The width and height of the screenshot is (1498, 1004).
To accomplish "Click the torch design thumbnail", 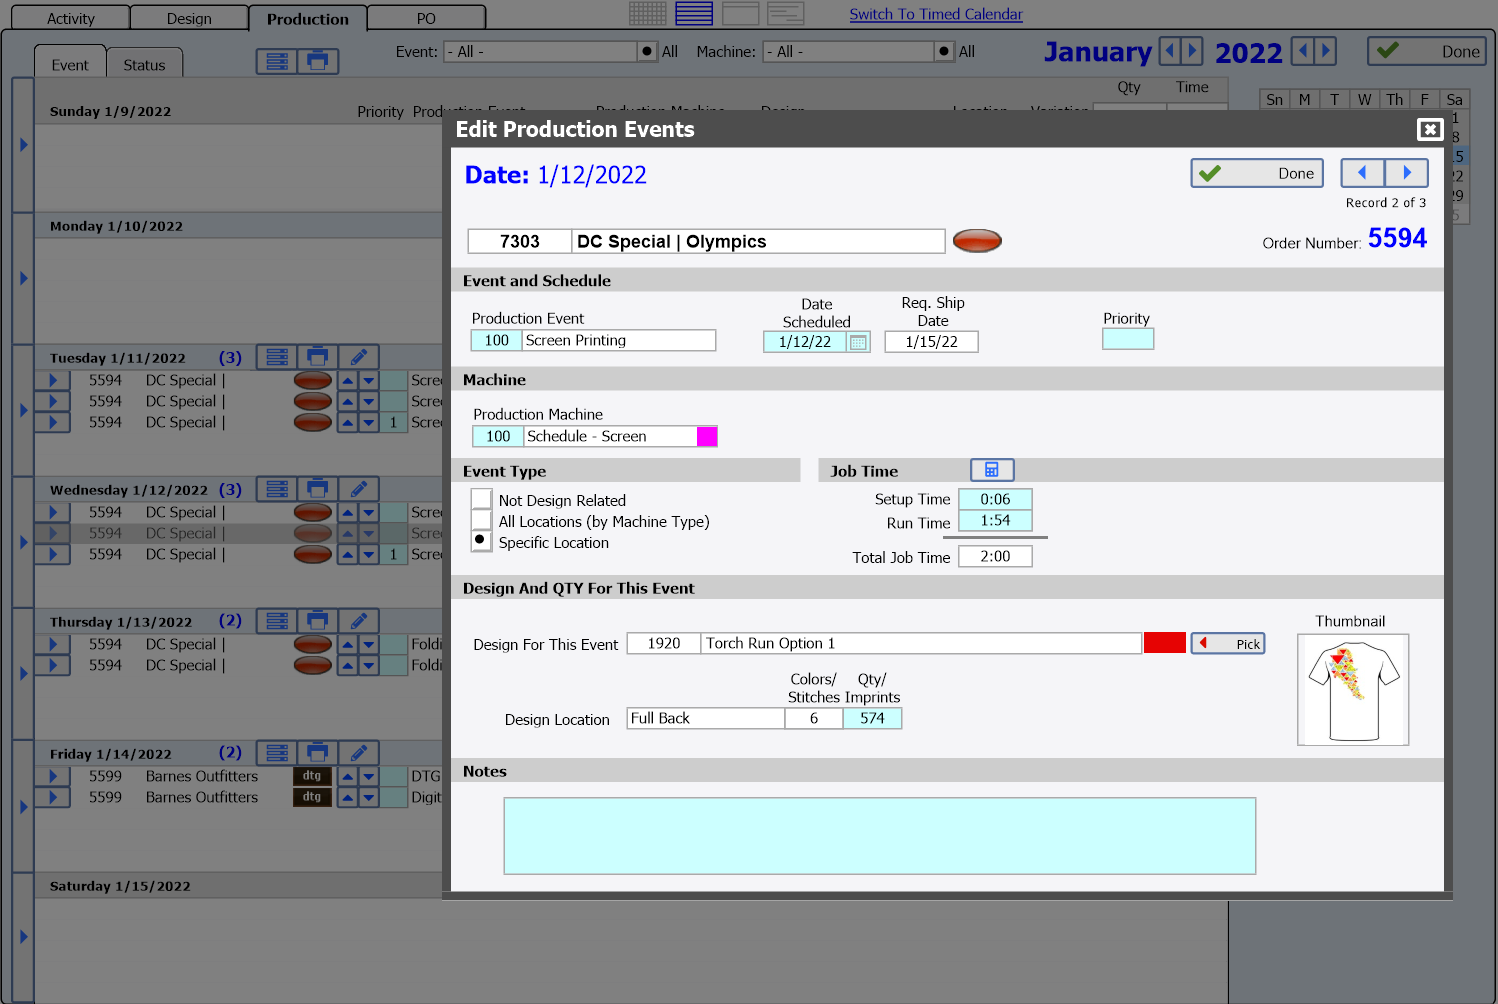I will (1352, 690).
